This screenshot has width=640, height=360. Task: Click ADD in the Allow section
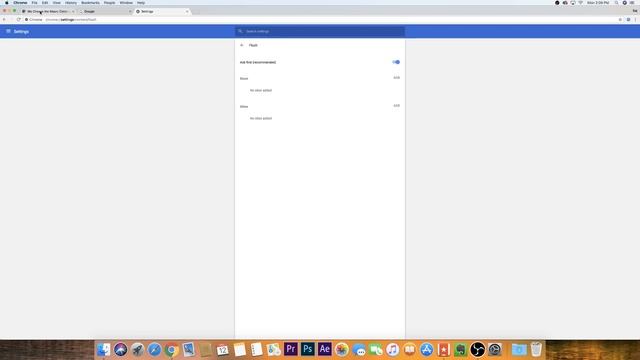[x=396, y=106]
